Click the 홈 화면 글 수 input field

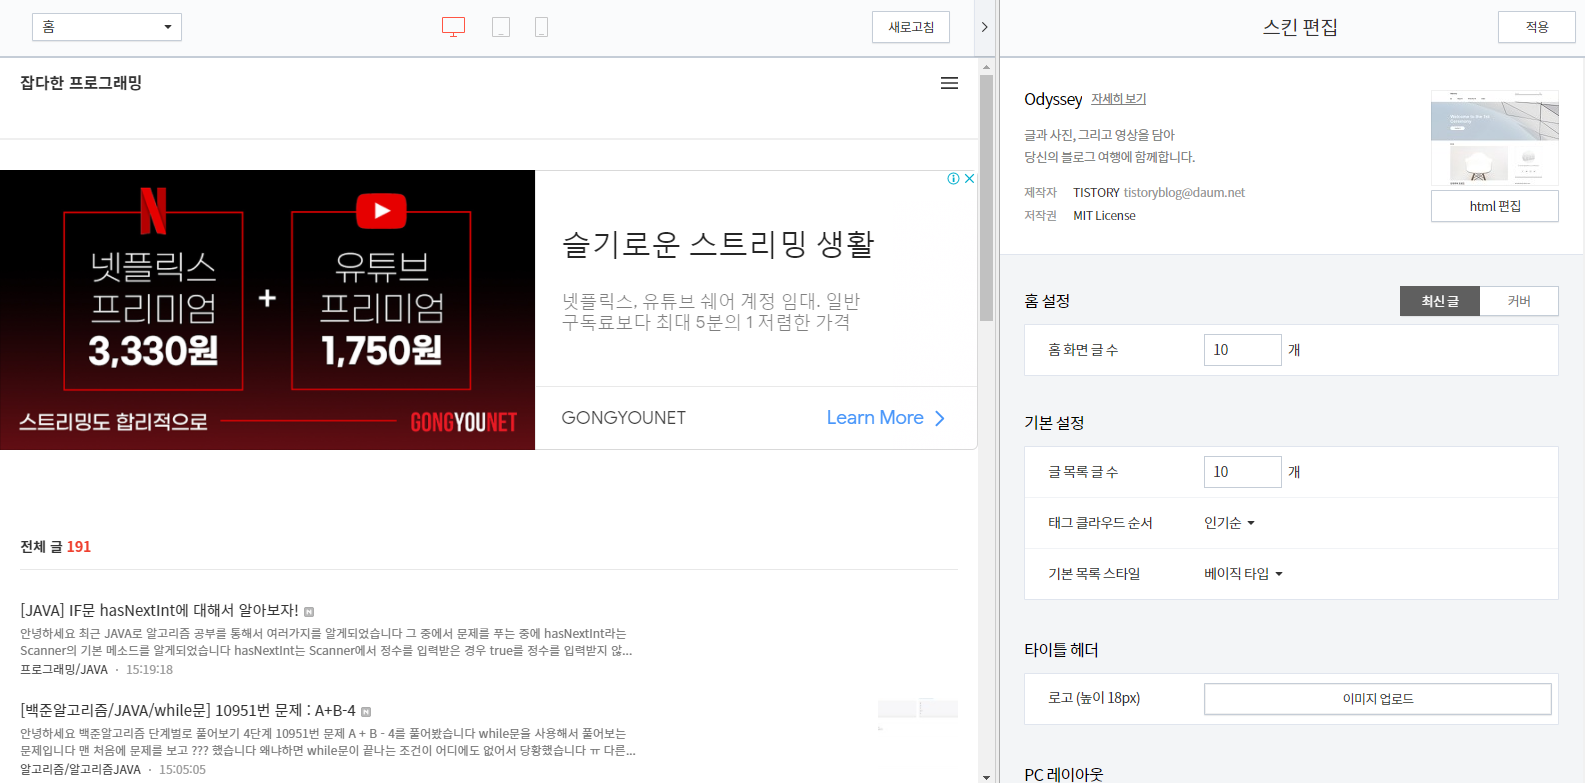[1242, 350]
